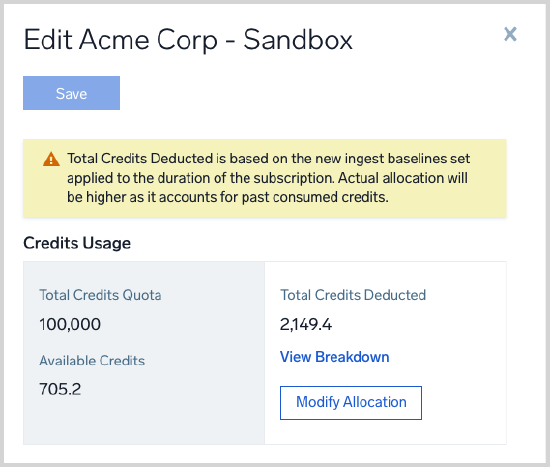The width and height of the screenshot is (550, 467).
Task: Click the yellow warning banner's first line
Action: (x=268, y=159)
